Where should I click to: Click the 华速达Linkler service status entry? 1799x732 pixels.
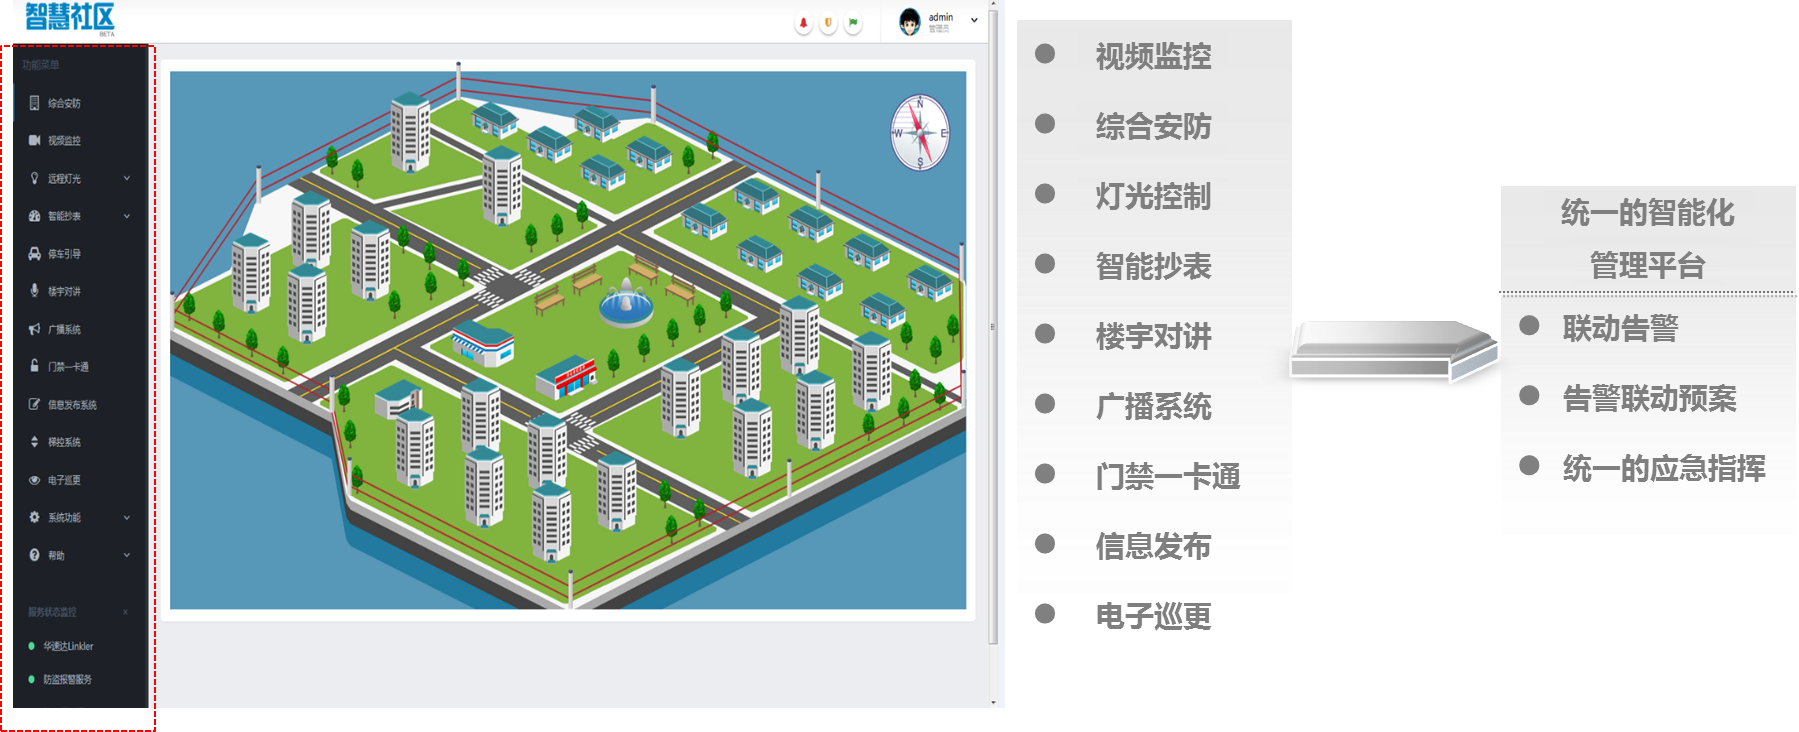point(67,646)
